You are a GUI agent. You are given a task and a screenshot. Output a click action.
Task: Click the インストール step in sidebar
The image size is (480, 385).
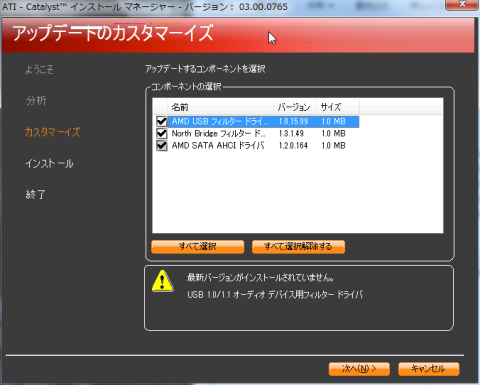49,163
